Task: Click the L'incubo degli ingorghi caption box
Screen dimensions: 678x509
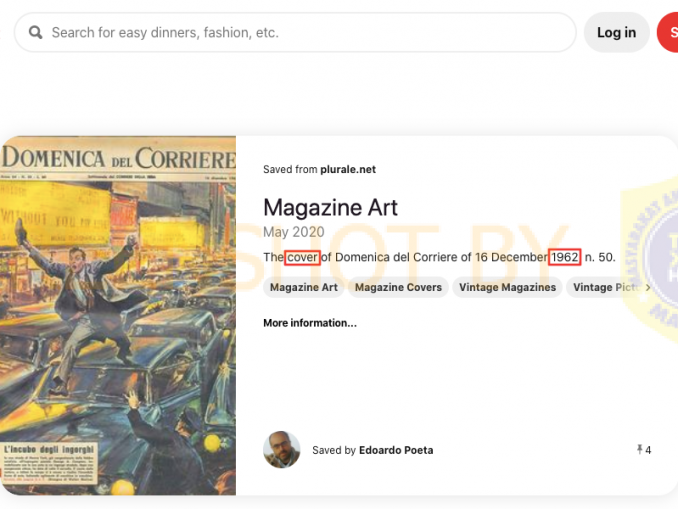Action: click(49, 464)
